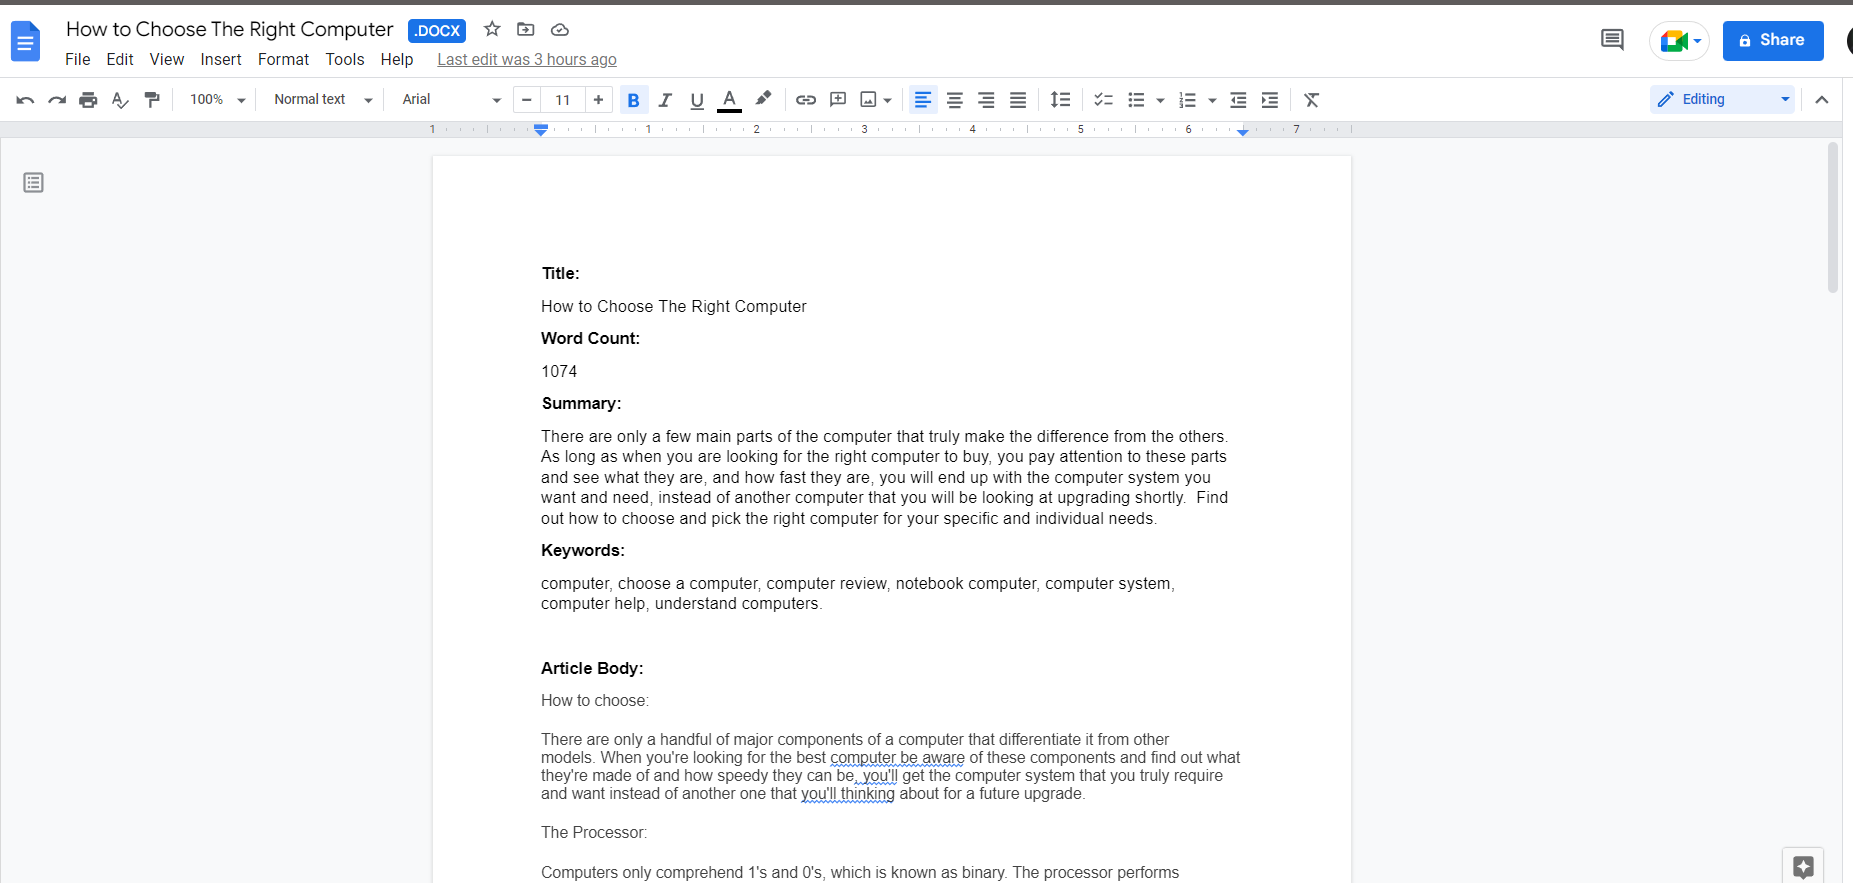Open the Help menu
The width and height of the screenshot is (1853, 883).
click(397, 60)
